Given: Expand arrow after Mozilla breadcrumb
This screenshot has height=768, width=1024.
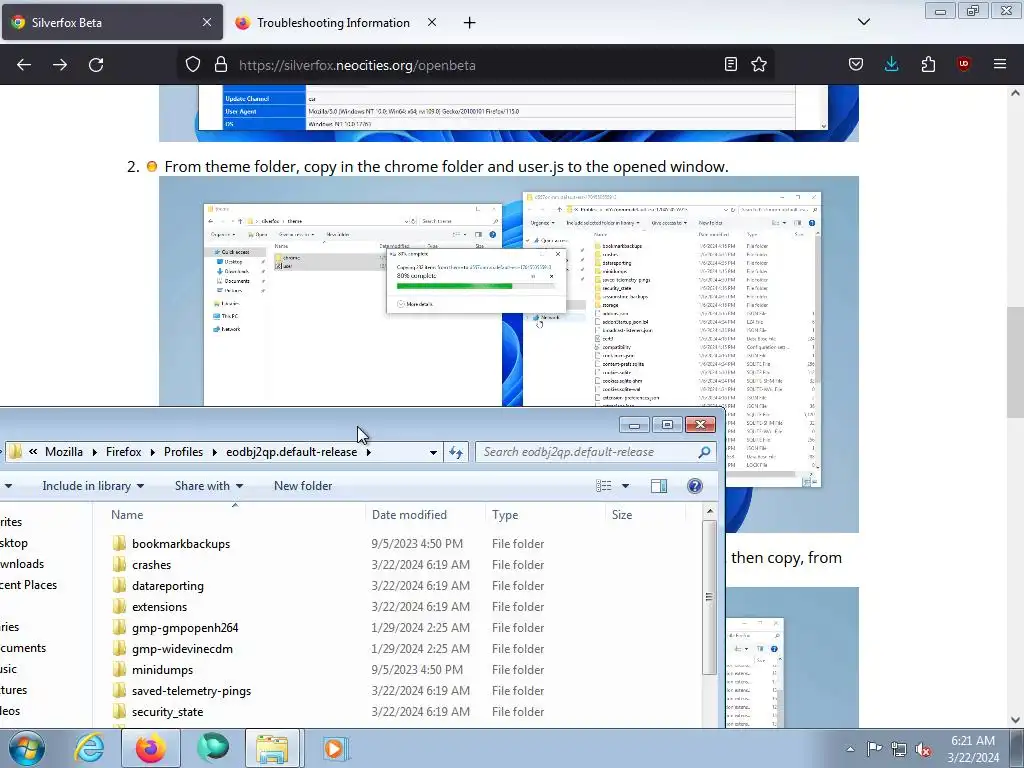Looking at the screenshot, I should [x=95, y=452].
